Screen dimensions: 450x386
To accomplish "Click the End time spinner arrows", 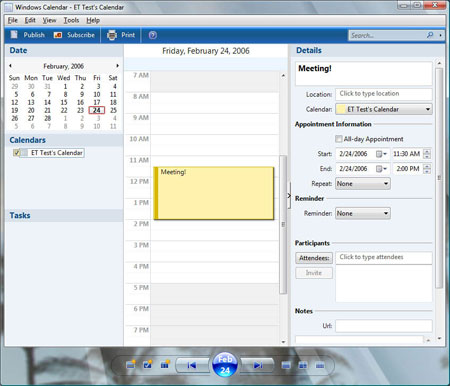I will (427, 169).
